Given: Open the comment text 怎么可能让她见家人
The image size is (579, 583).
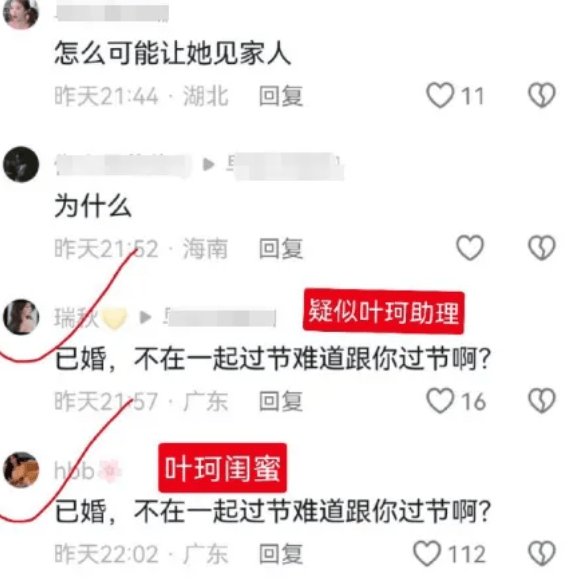Looking at the screenshot, I should (x=173, y=54).
